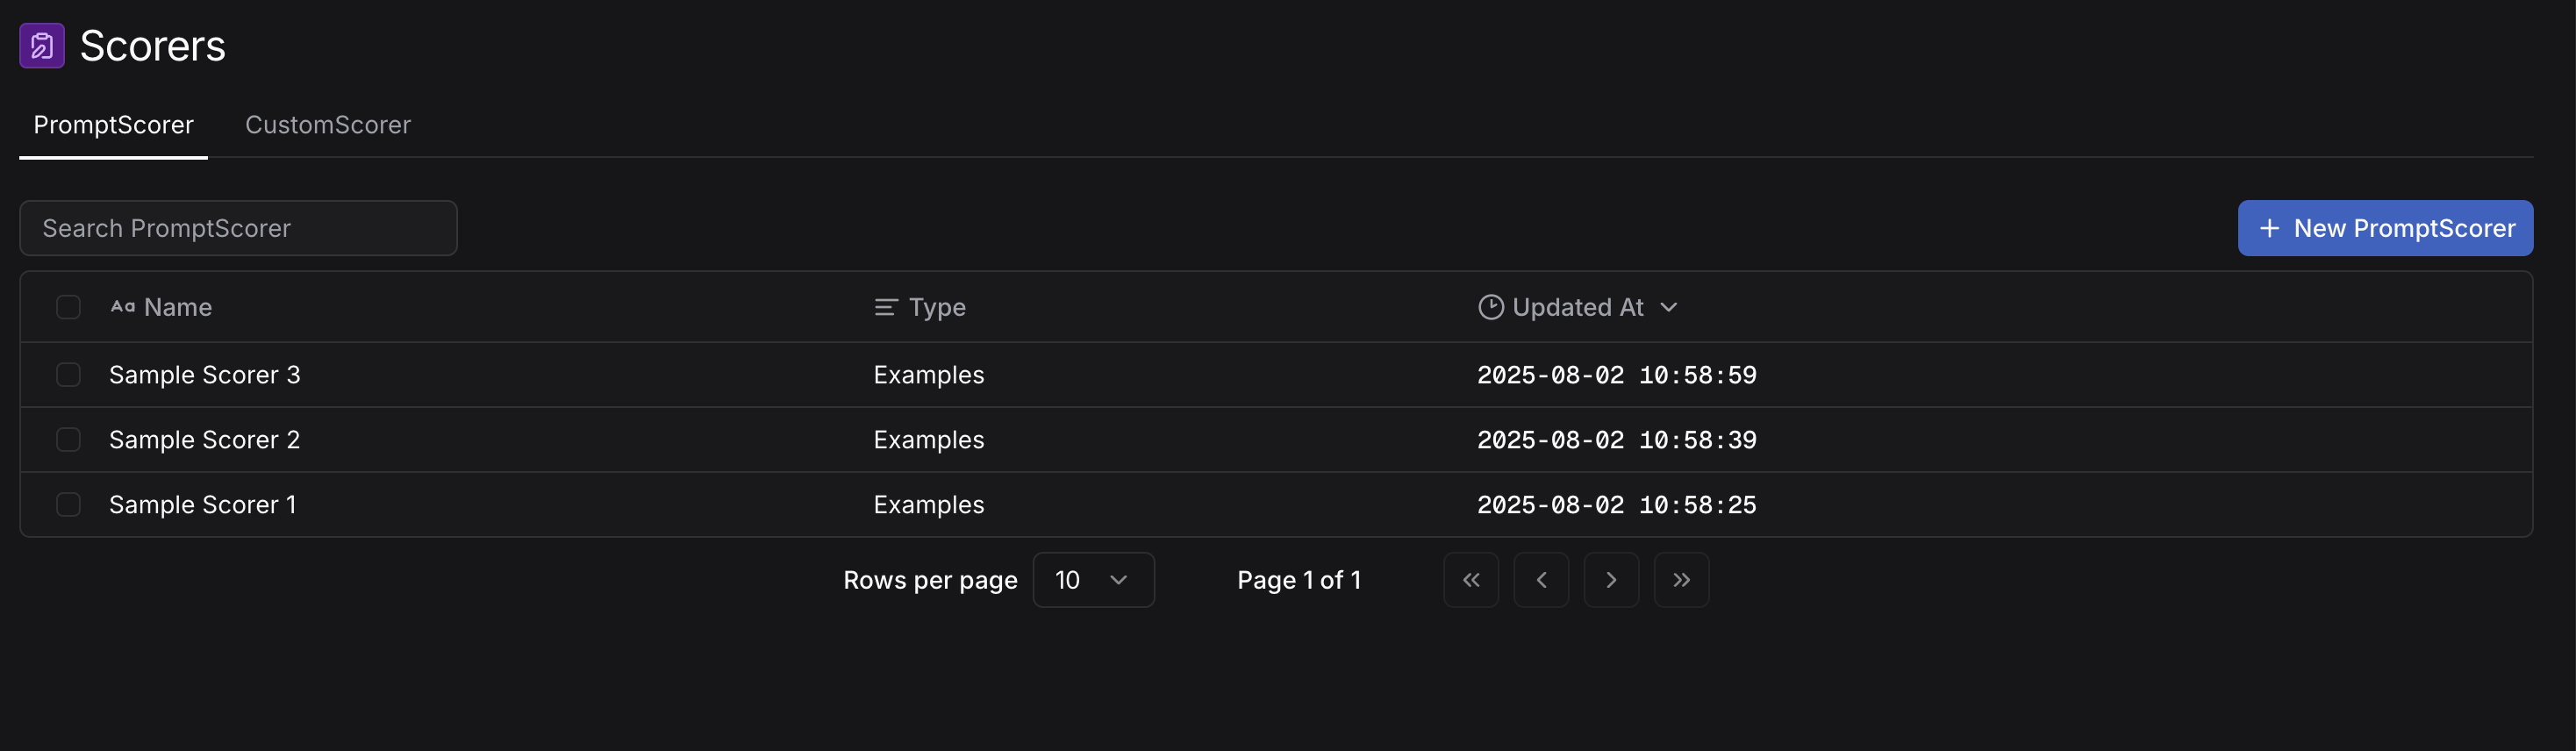Switch to the CustomScorer tab
Screen dimensions: 2576x751
point(328,125)
